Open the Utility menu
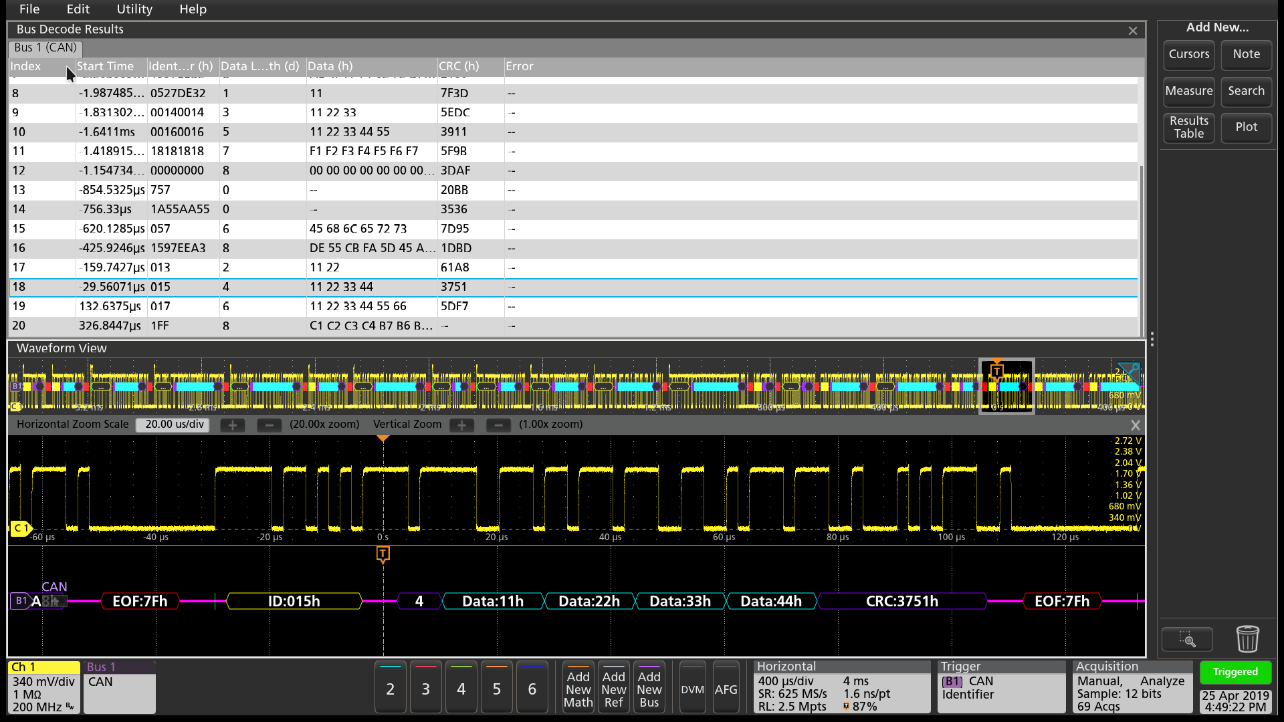1284x722 pixels. click(x=133, y=9)
